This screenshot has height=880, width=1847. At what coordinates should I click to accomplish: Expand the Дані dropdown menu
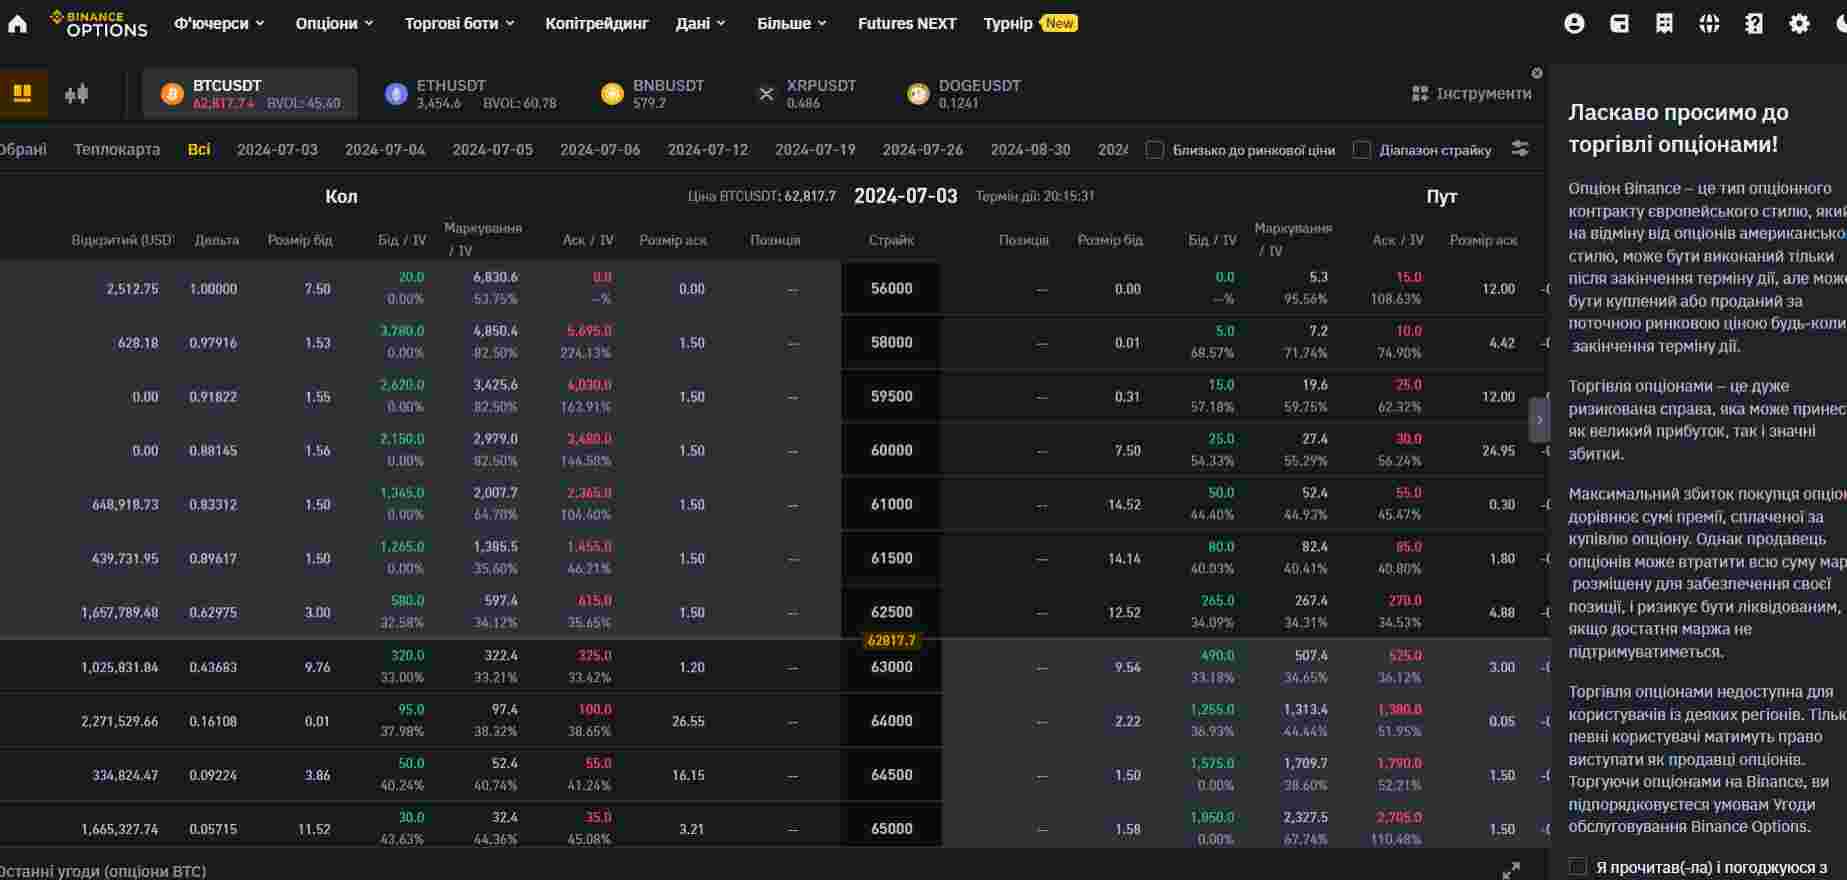[701, 23]
